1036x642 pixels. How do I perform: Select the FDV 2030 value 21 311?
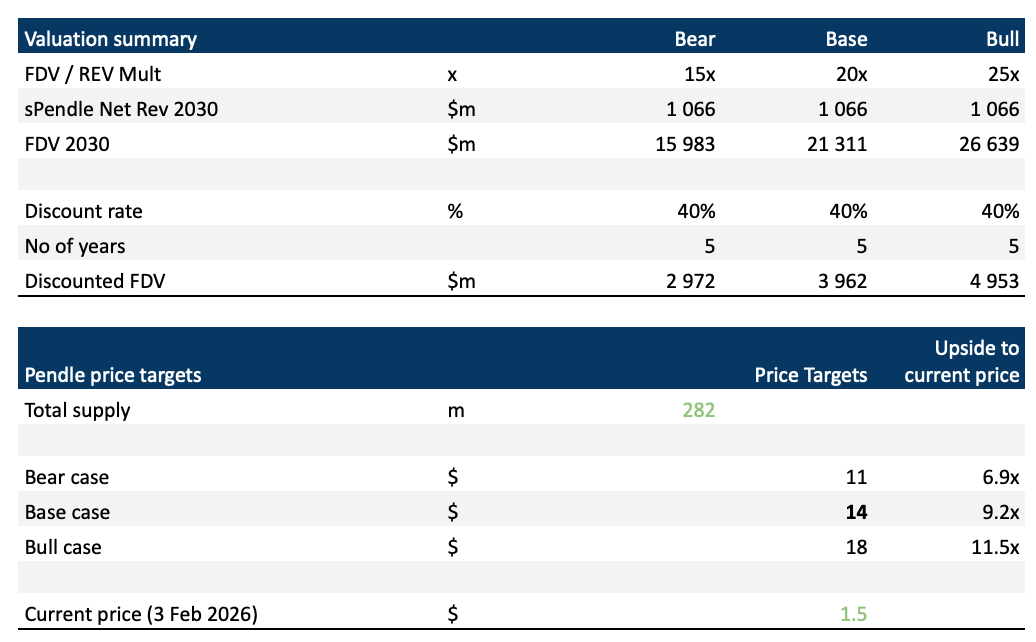pyautogui.click(x=838, y=143)
